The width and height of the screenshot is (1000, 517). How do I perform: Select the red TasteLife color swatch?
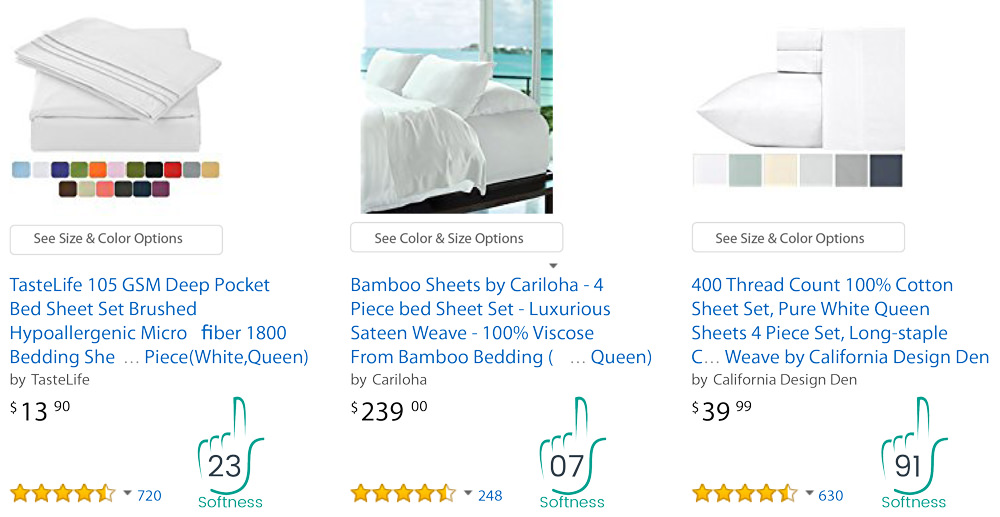click(x=172, y=170)
